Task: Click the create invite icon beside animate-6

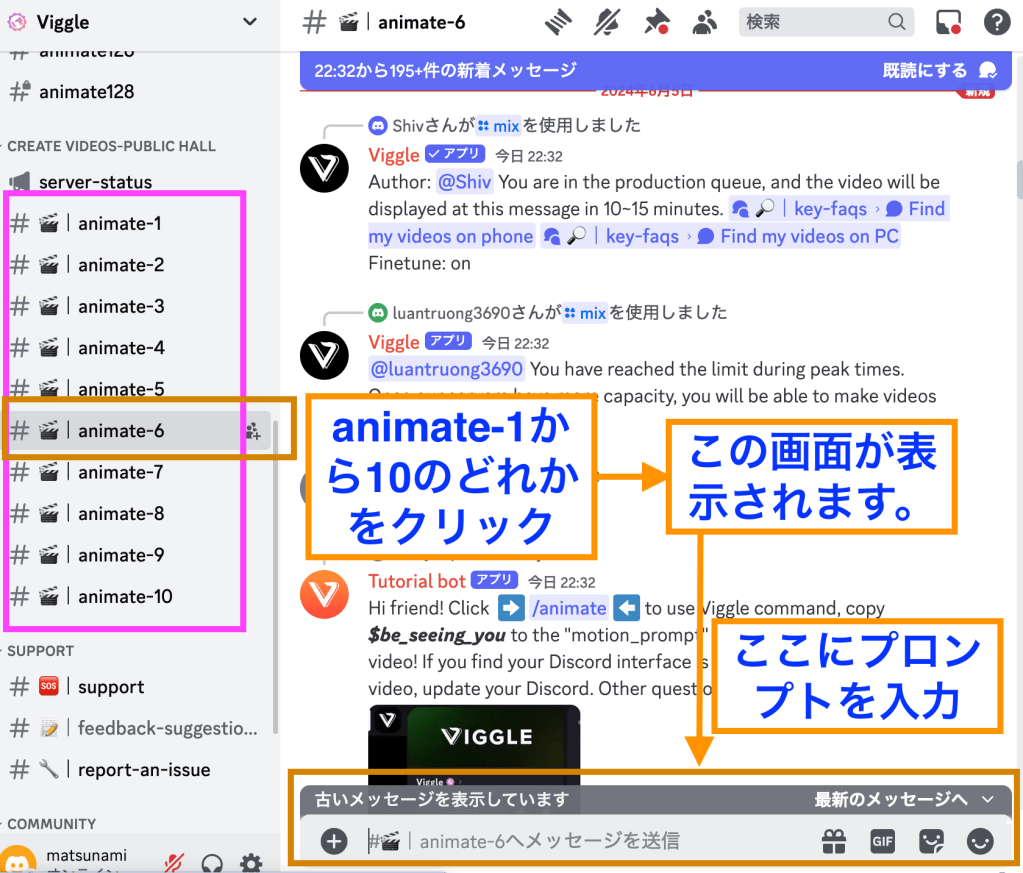Action: click(253, 432)
